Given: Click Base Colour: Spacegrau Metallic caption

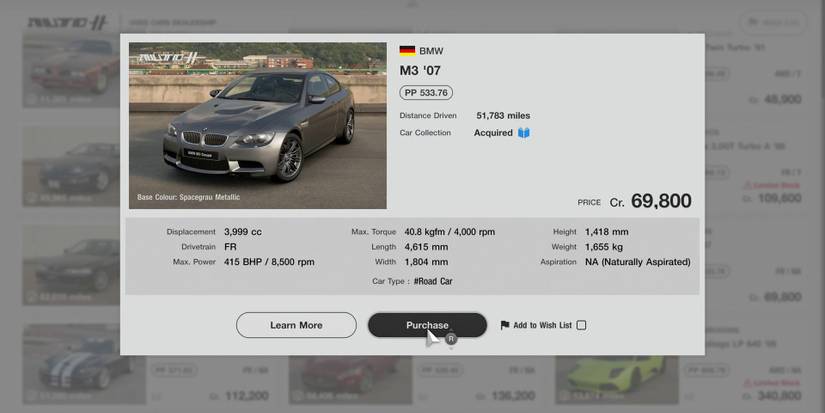Looking at the screenshot, I should [188, 197].
